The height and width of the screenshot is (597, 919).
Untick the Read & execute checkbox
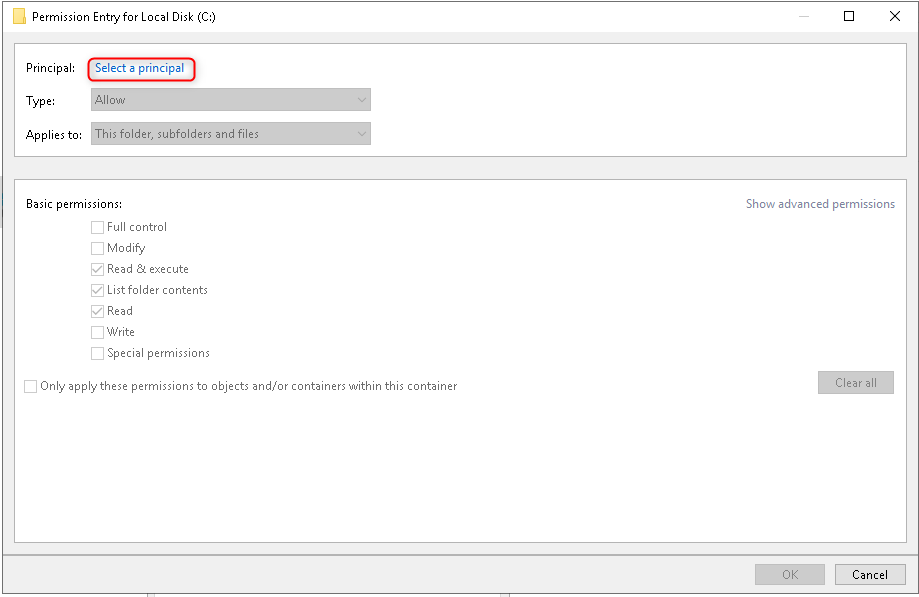97,269
